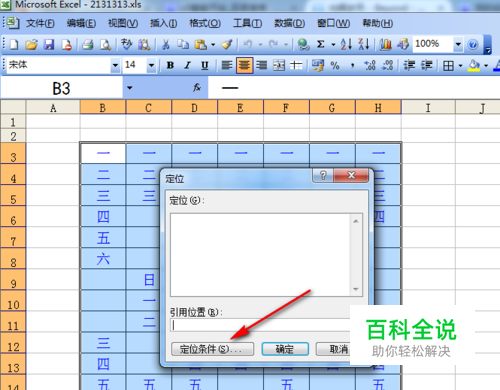The width and height of the screenshot is (500, 390).
Task: Open the 文件(F) menu
Action: pyautogui.click(x=40, y=23)
